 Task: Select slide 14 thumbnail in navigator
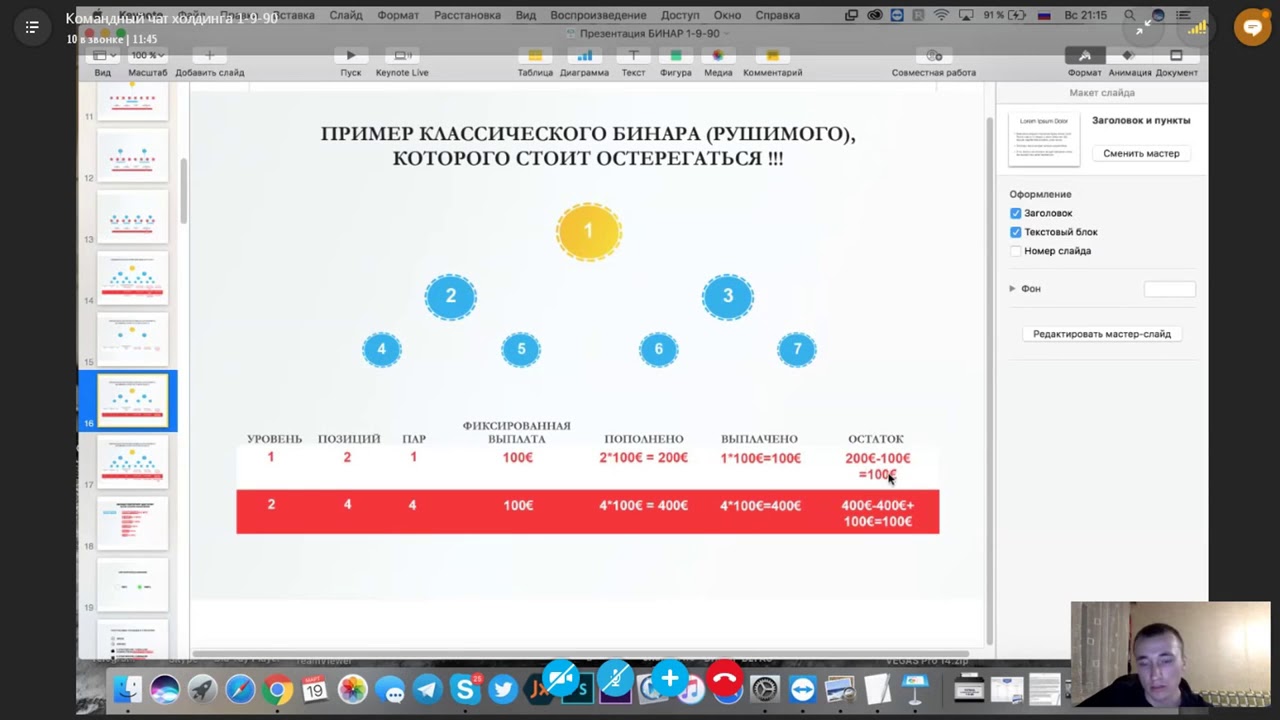click(132, 279)
